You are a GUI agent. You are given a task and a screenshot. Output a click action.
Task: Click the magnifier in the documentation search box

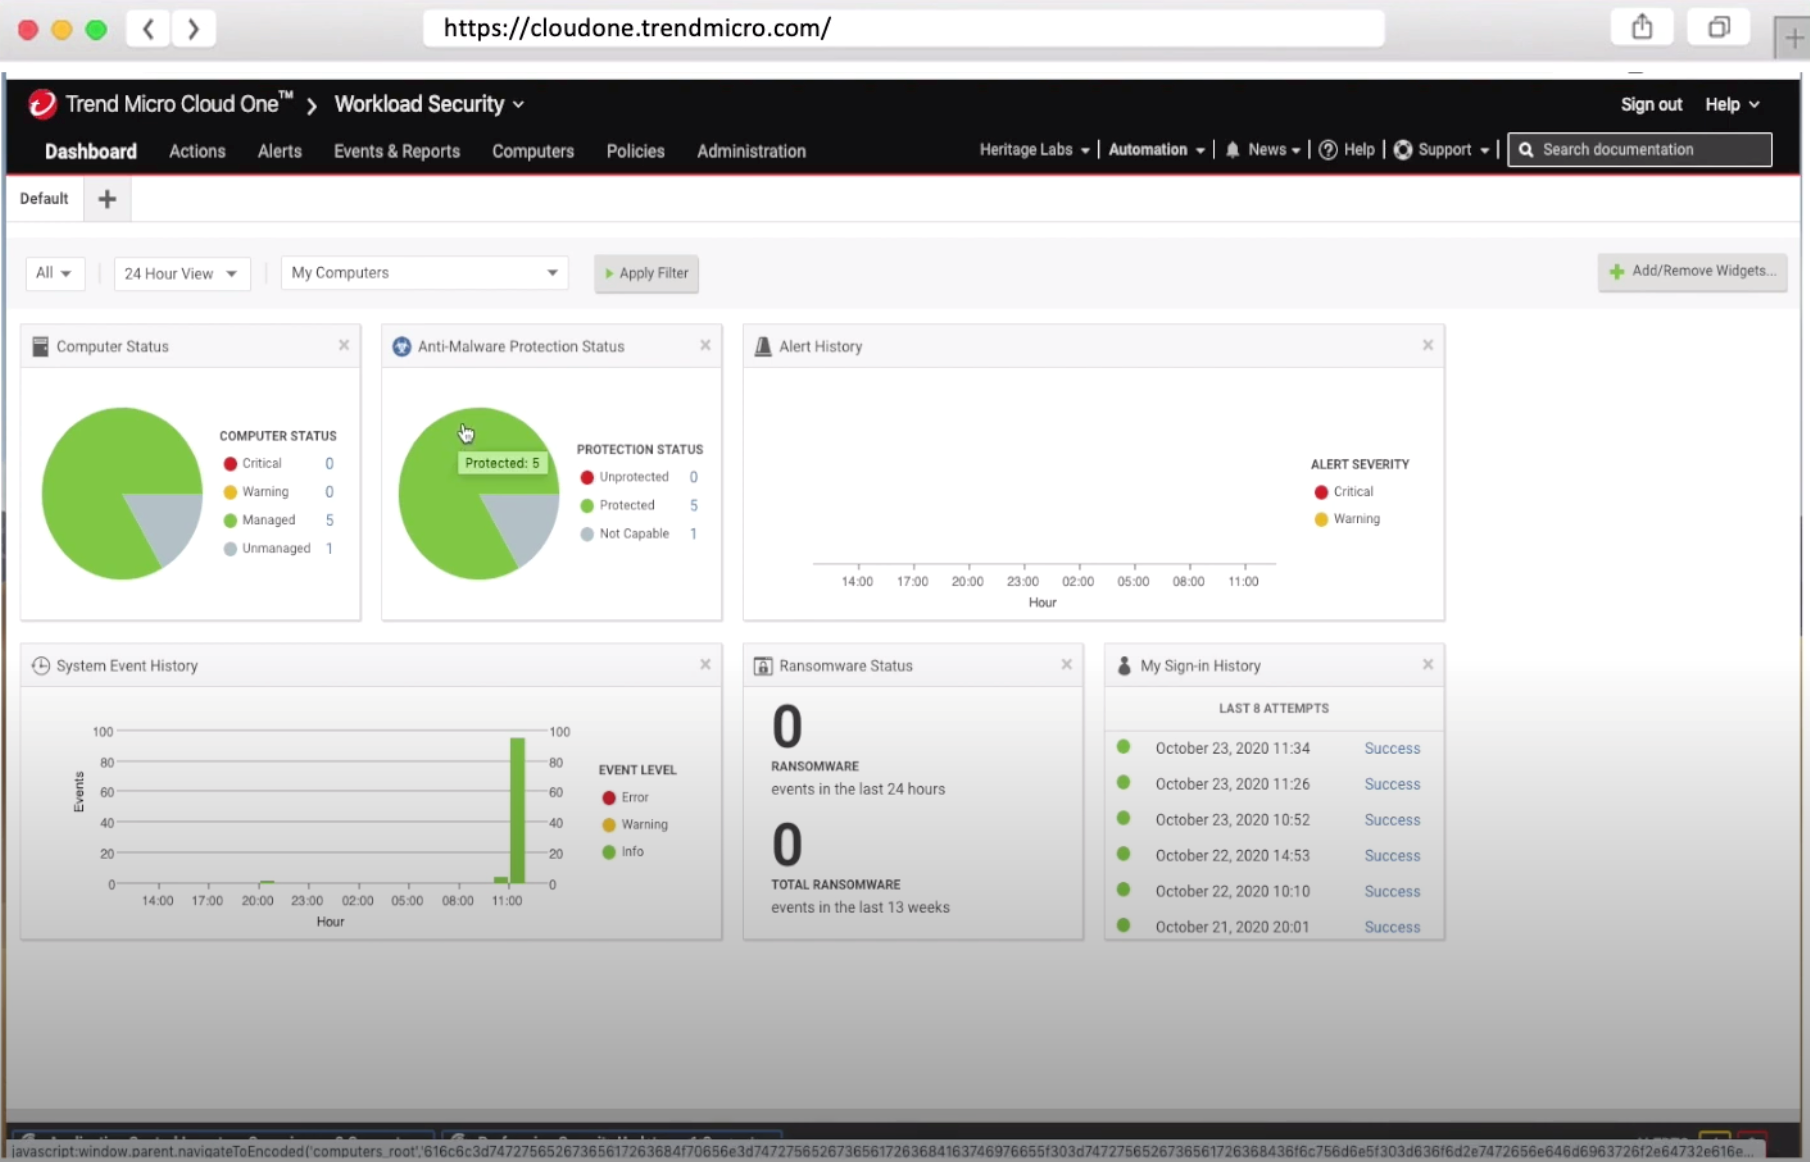(1525, 150)
